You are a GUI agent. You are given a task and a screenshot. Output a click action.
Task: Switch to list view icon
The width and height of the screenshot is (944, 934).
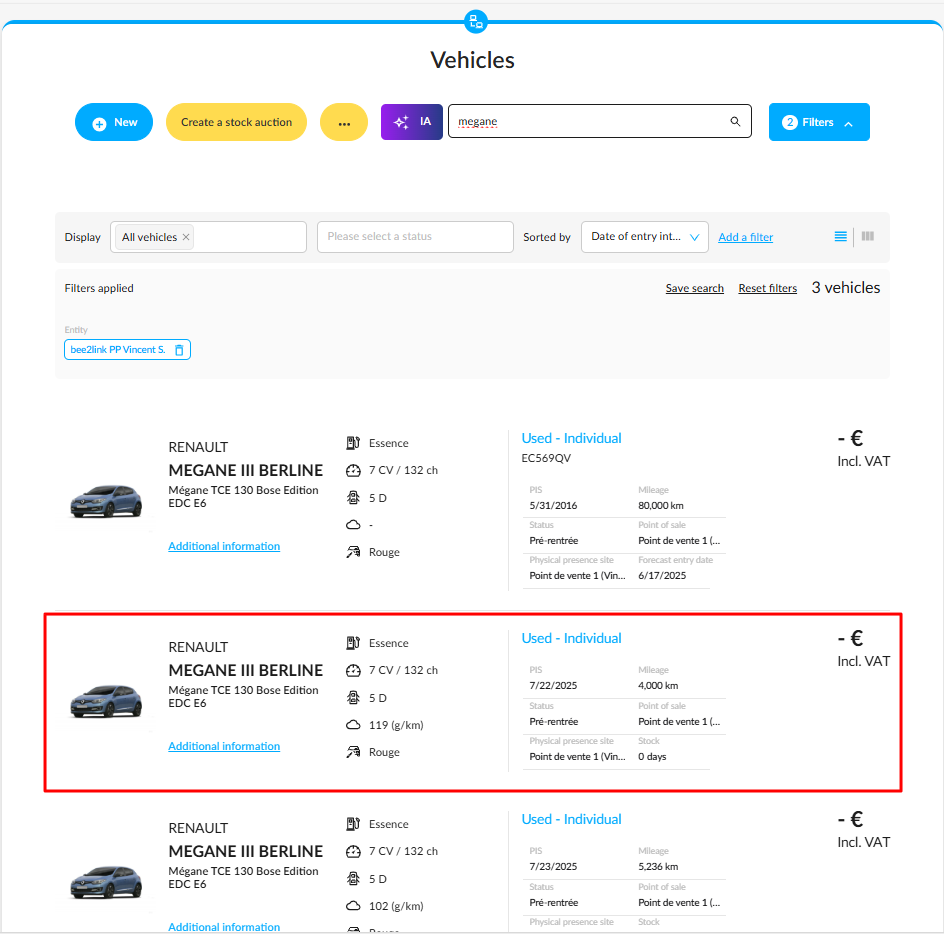coord(840,237)
